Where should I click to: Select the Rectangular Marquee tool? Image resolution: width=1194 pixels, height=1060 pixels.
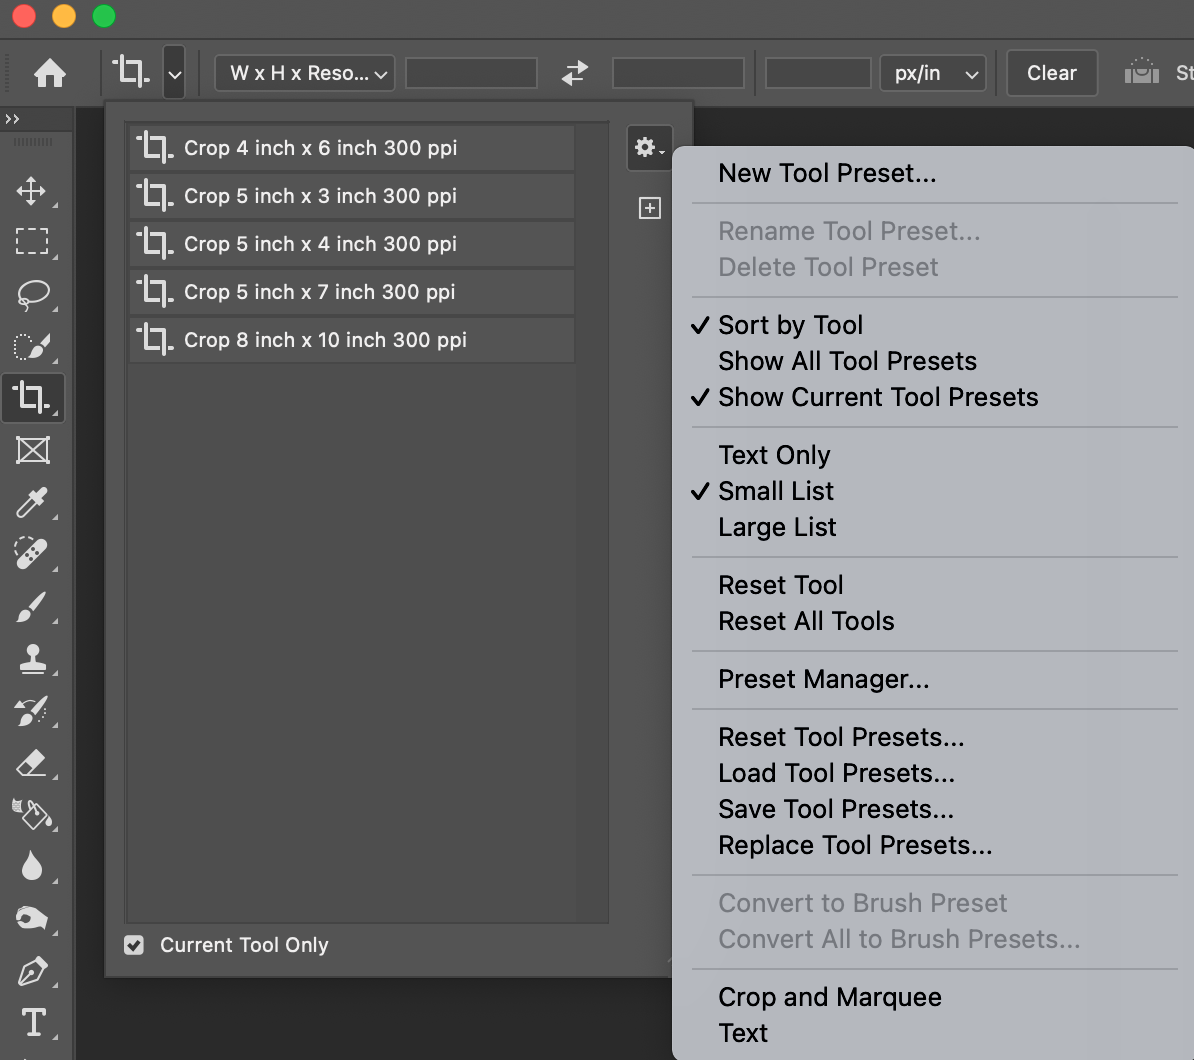(x=31, y=242)
